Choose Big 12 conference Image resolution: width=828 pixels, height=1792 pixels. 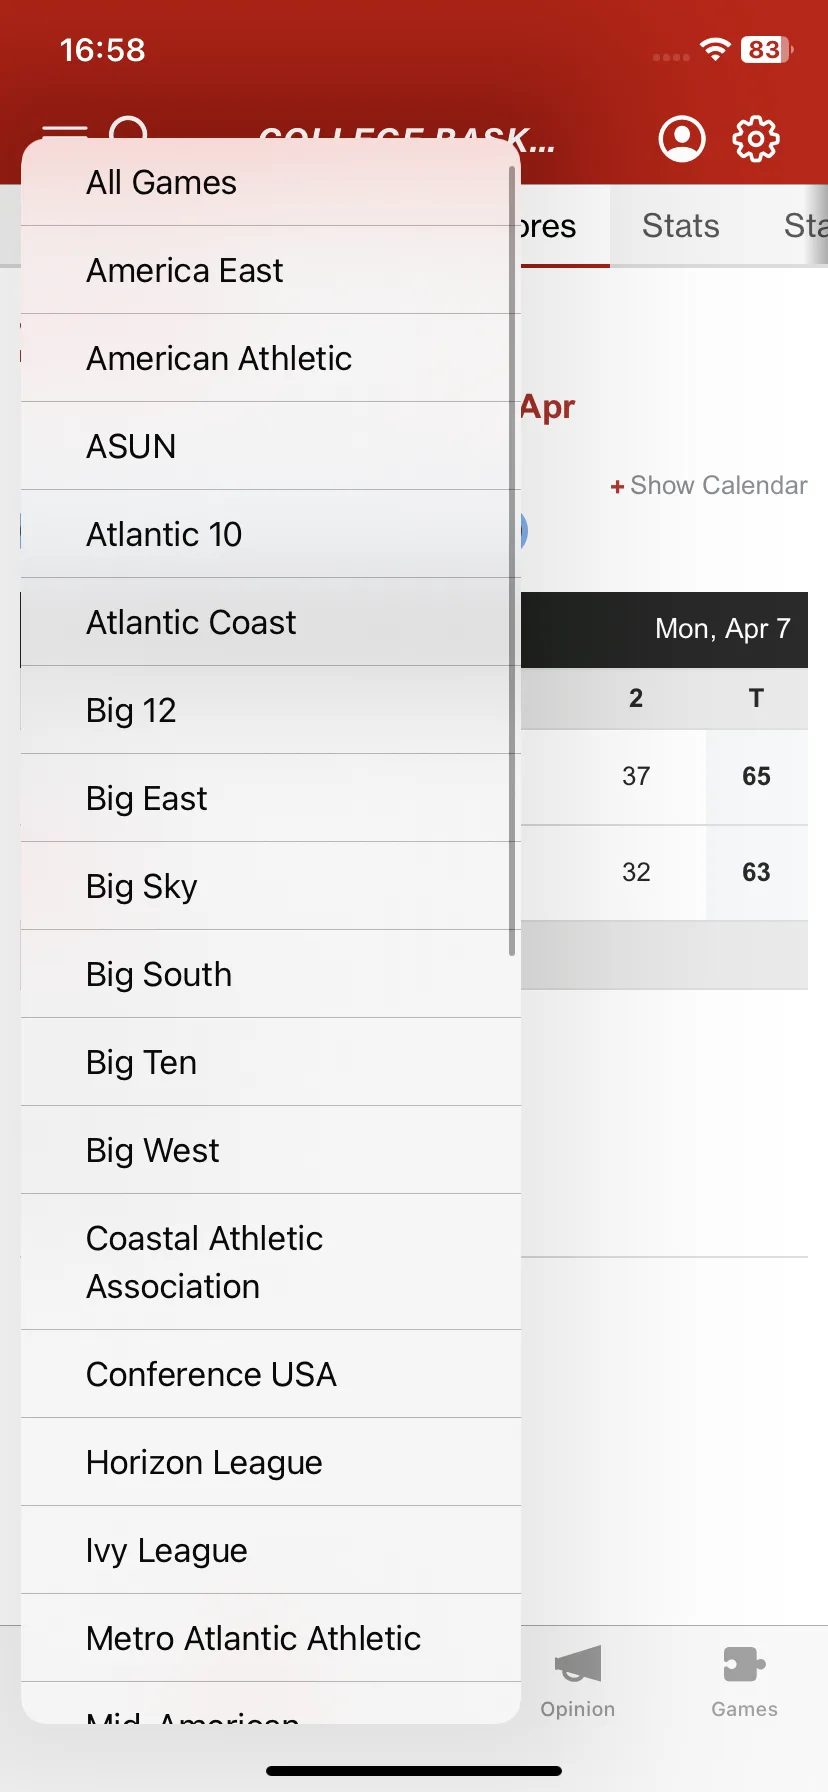[271, 710]
